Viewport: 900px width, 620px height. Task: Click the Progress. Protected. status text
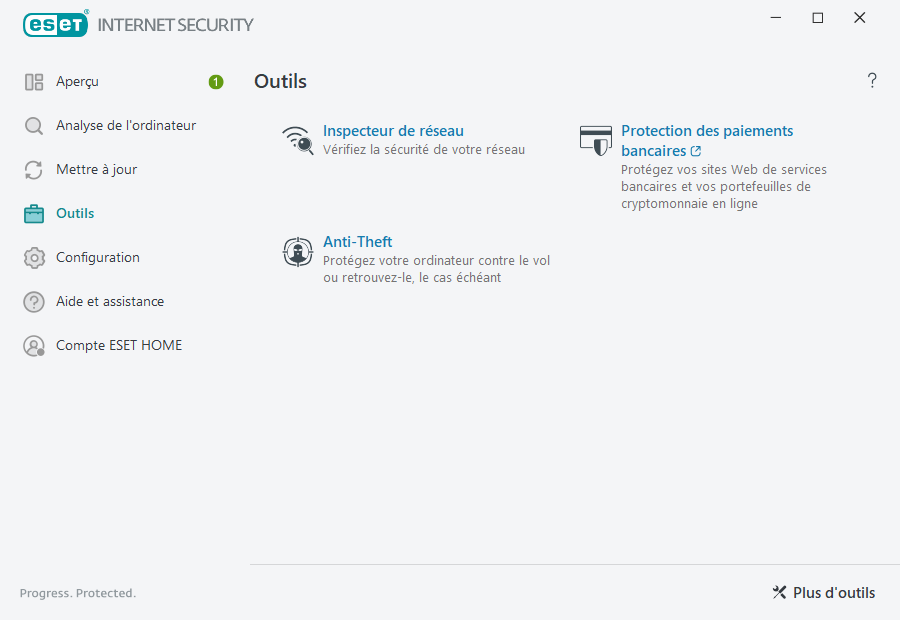click(77, 592)
